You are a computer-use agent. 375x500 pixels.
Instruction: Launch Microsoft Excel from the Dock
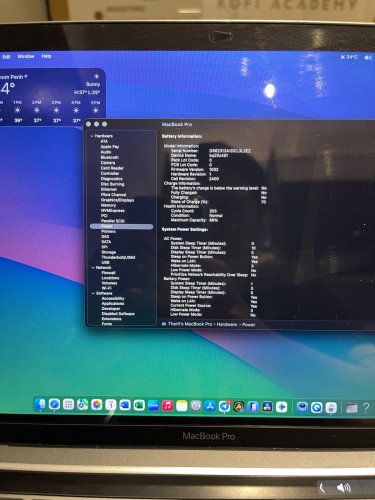click(139, 405)
